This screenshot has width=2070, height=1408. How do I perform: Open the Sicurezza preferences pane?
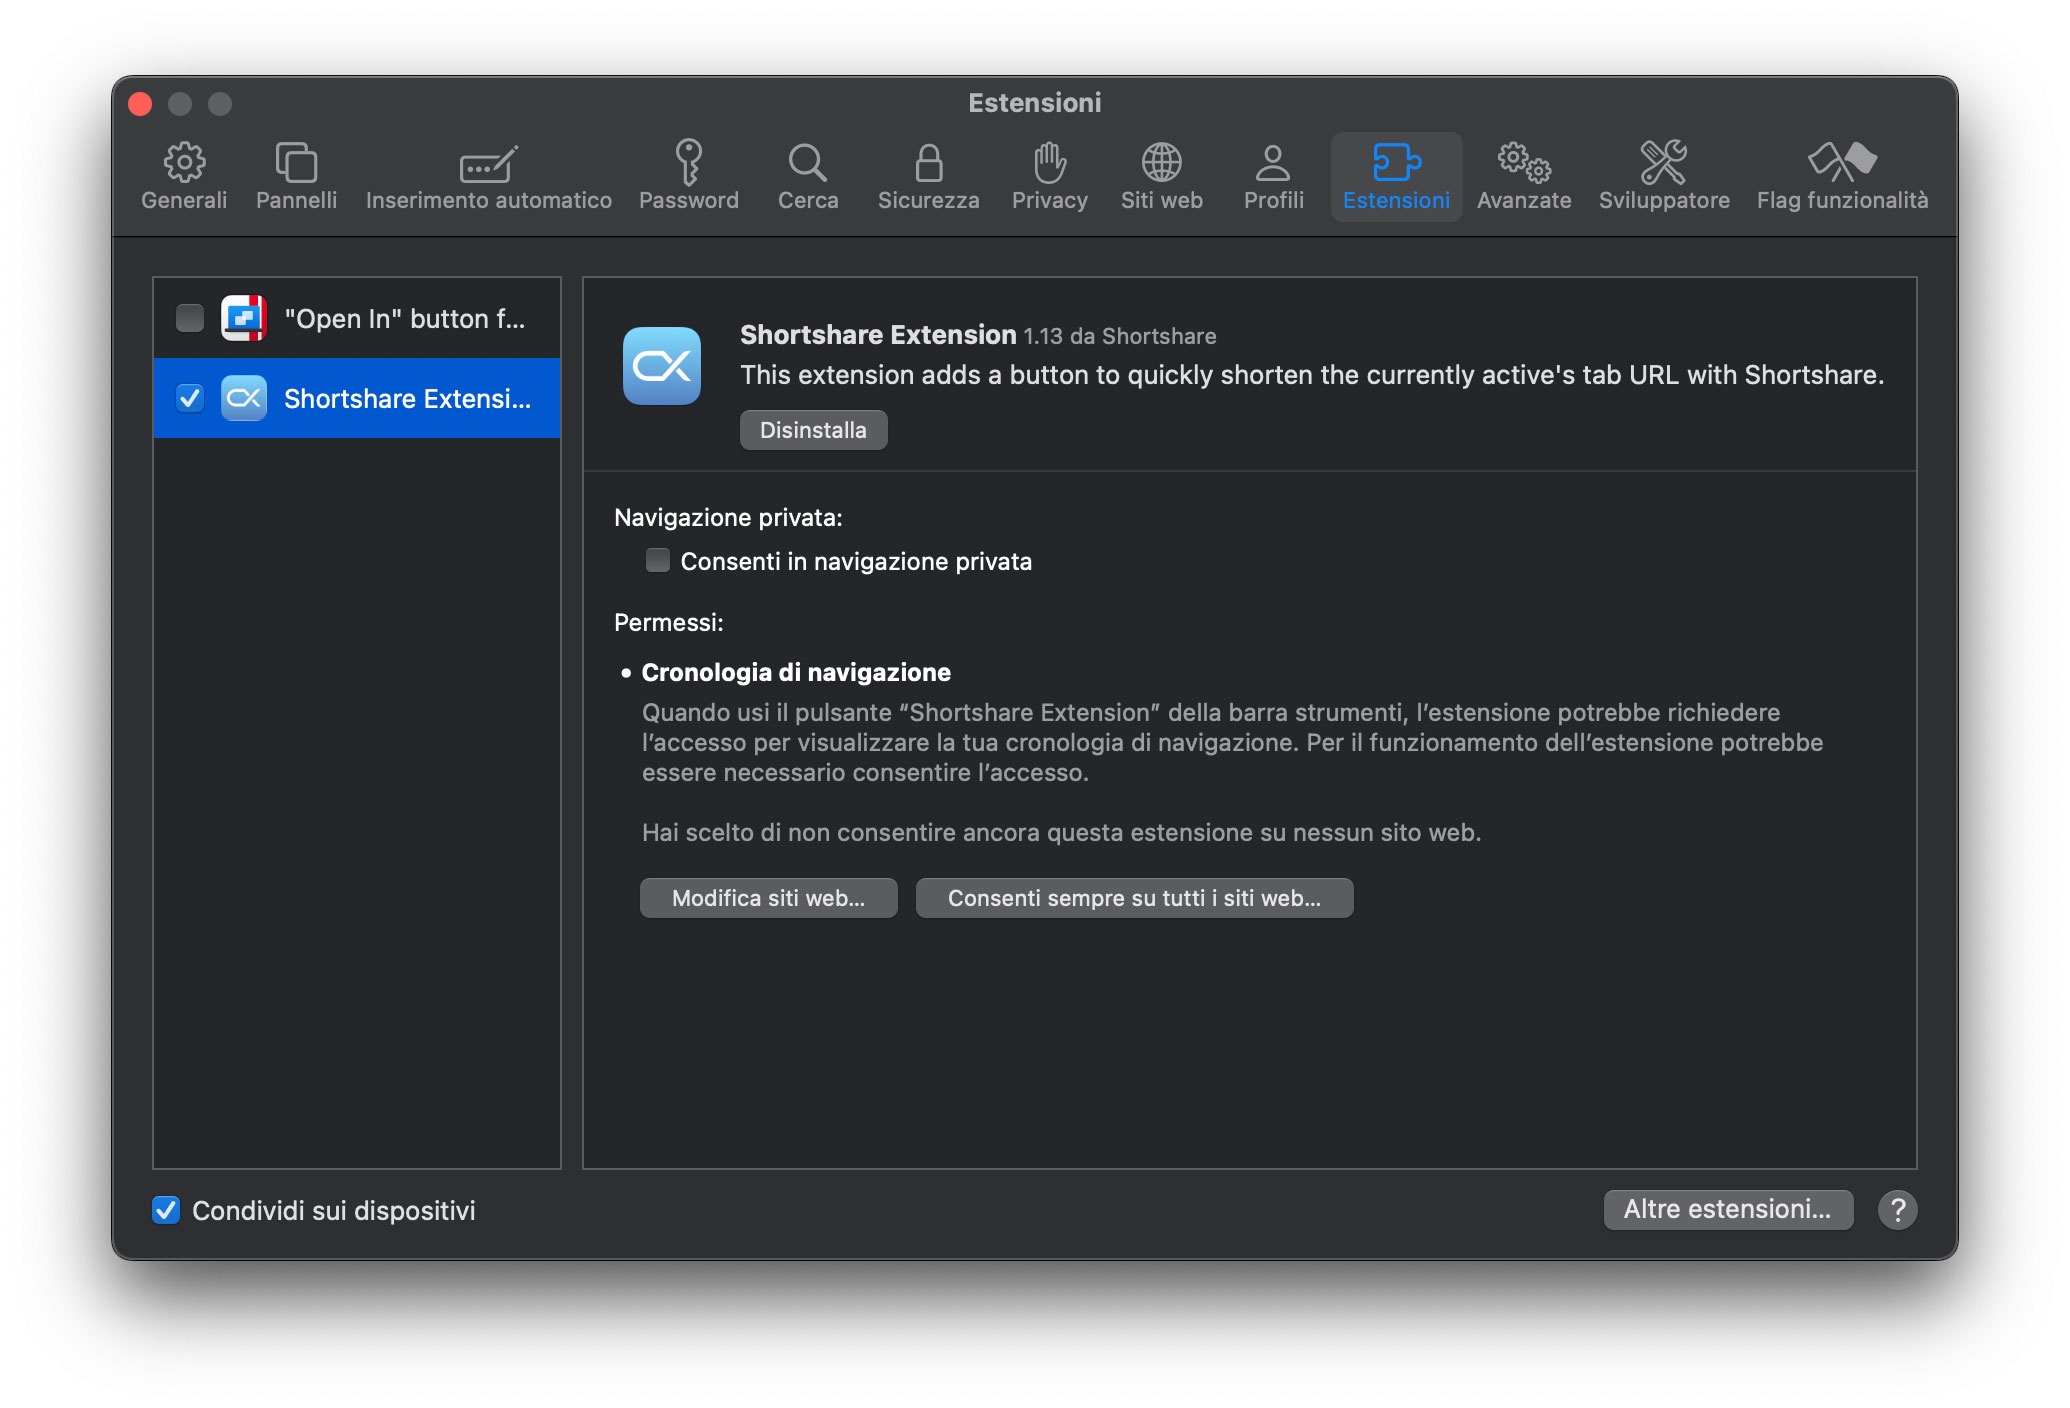(927, 176)
